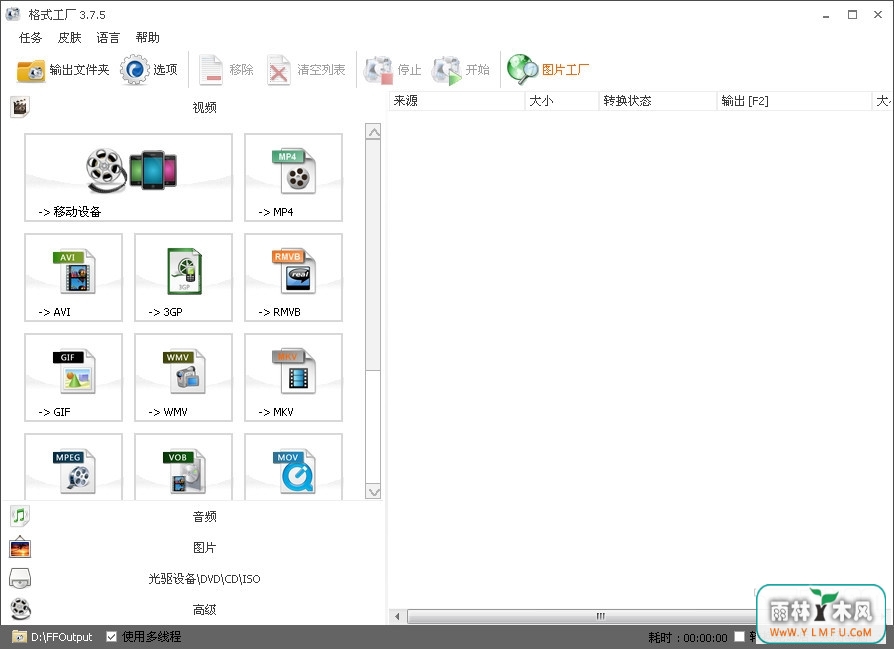Open the 任务 menu
The width and height of the screenshot is (894, 649).
point(30,38)
